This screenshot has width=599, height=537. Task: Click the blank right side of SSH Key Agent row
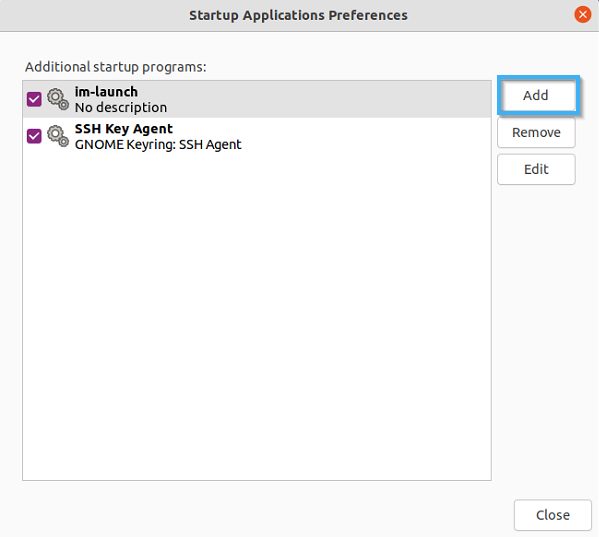pos(367,136)
